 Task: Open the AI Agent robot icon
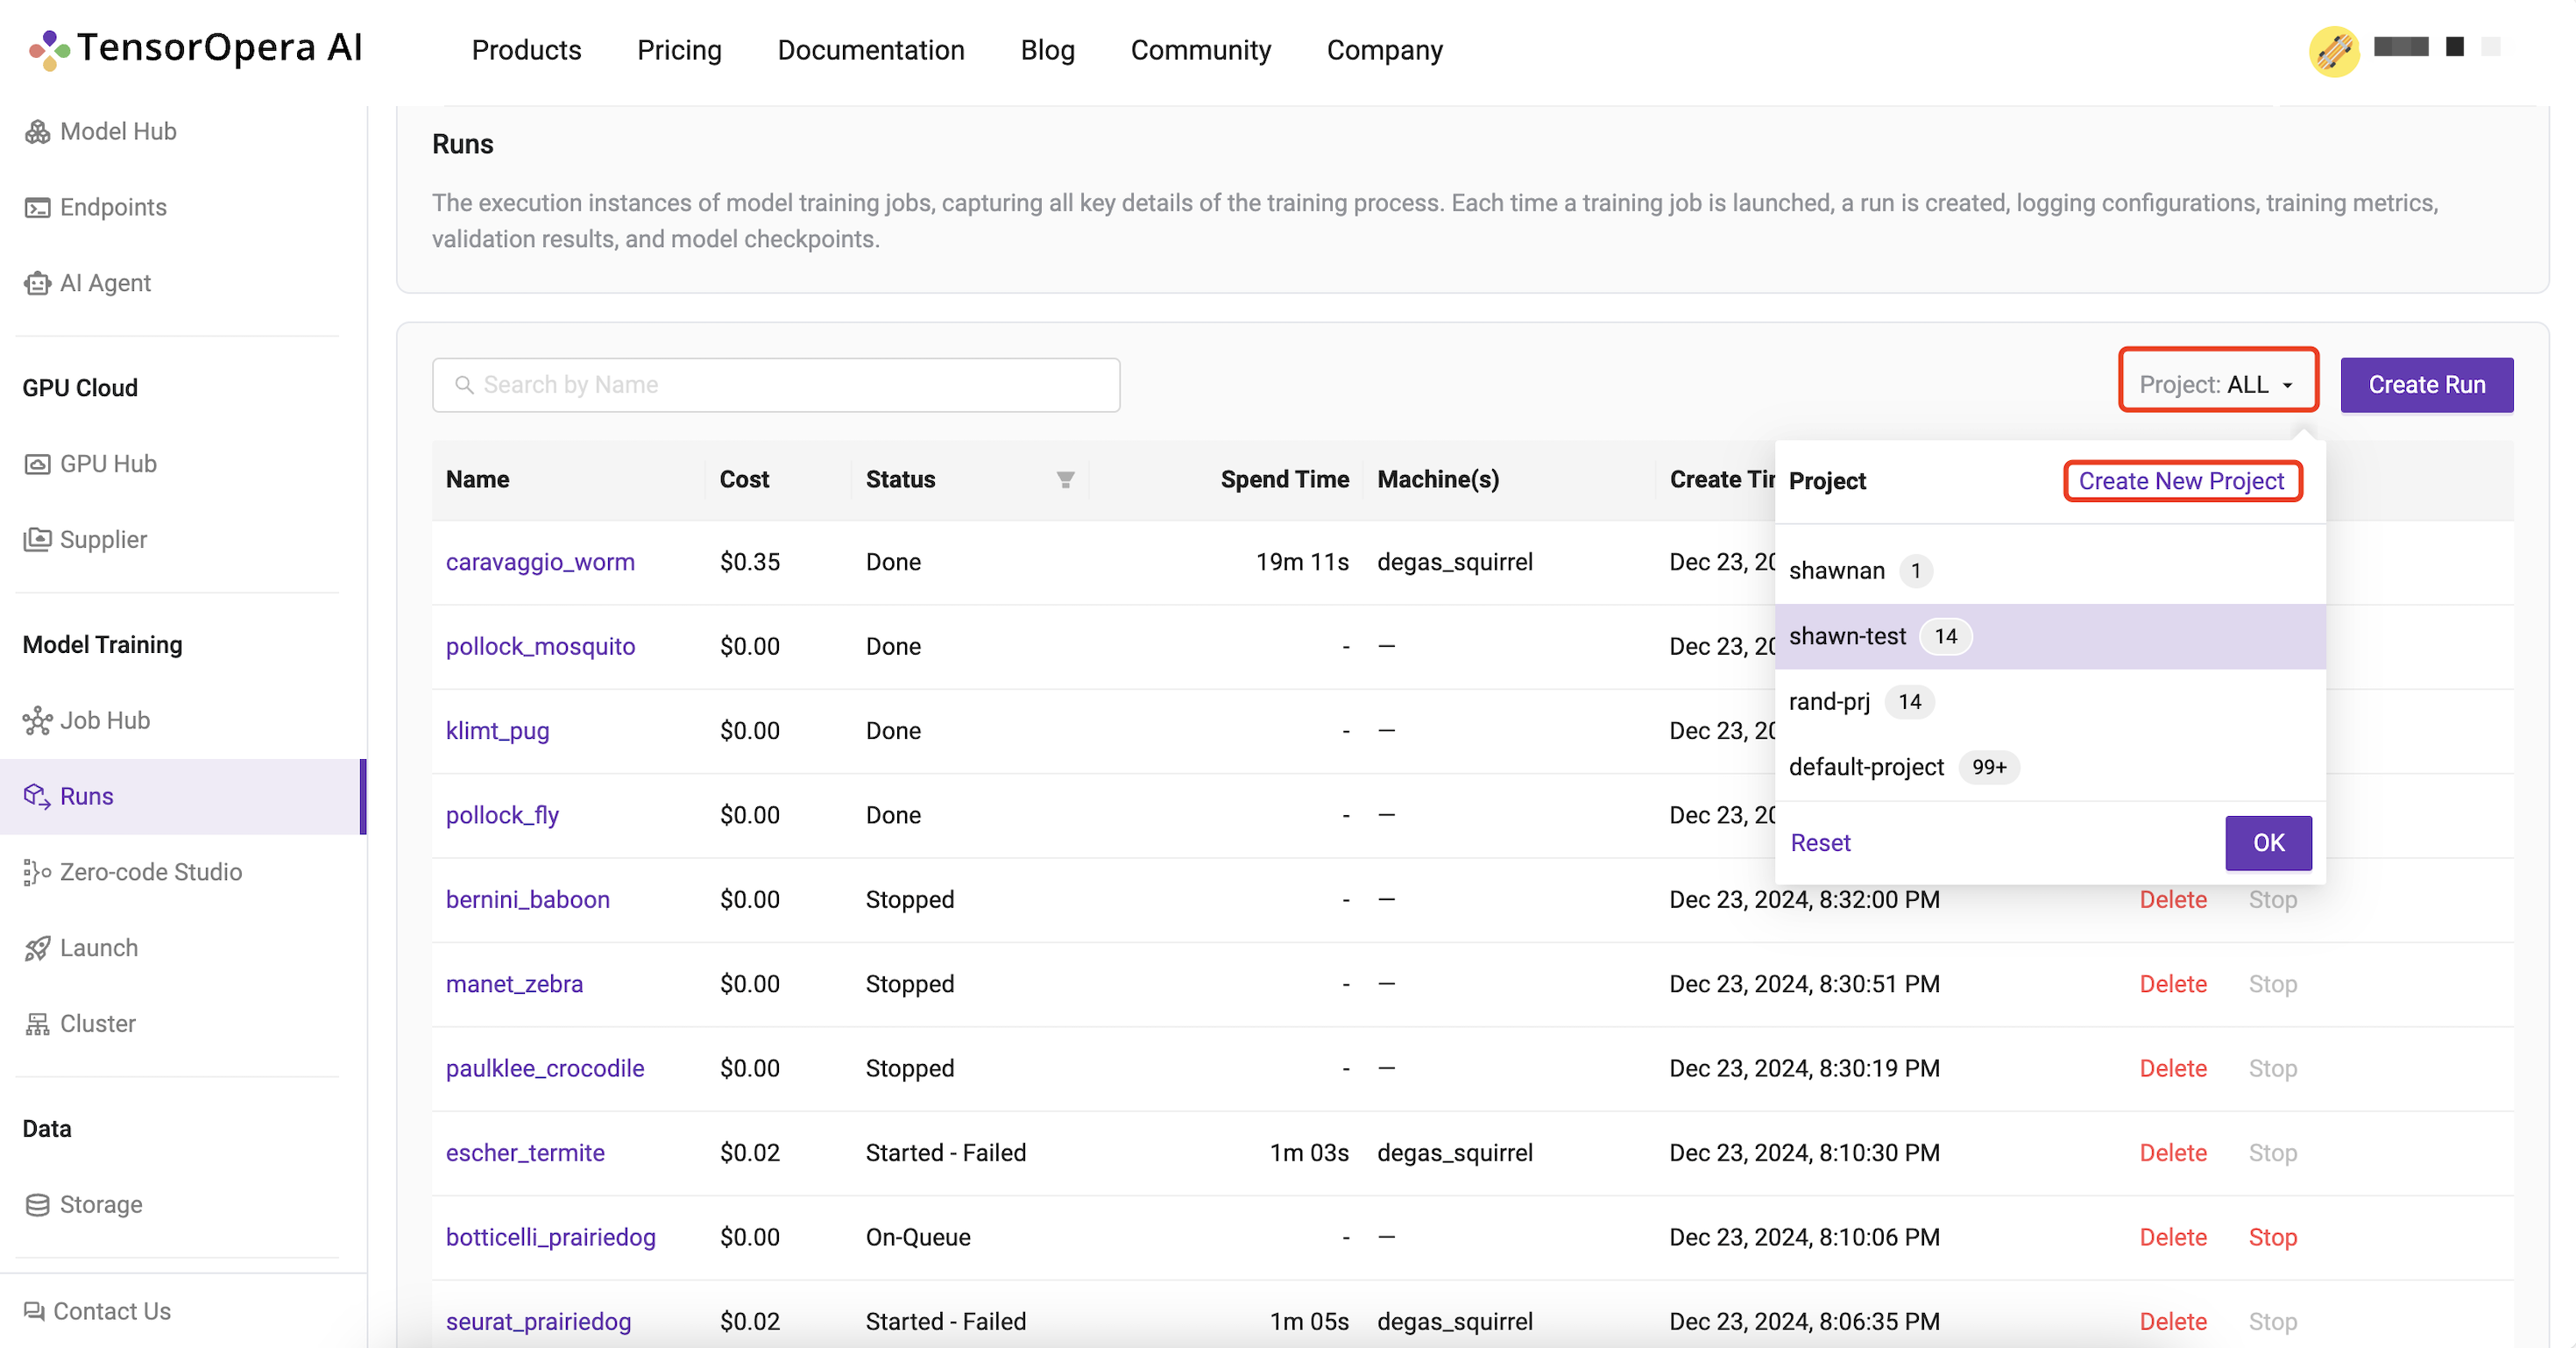(37, 283)
